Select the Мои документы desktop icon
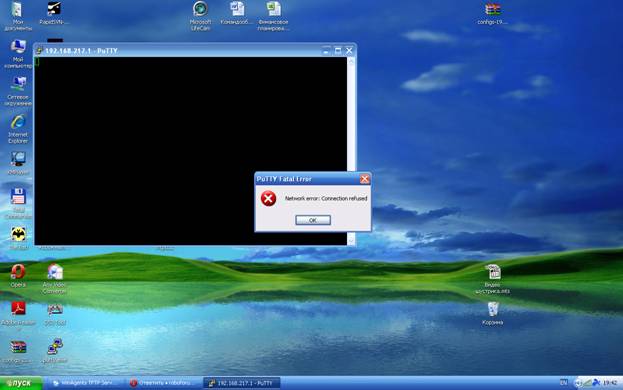 (x=17, y=16)
